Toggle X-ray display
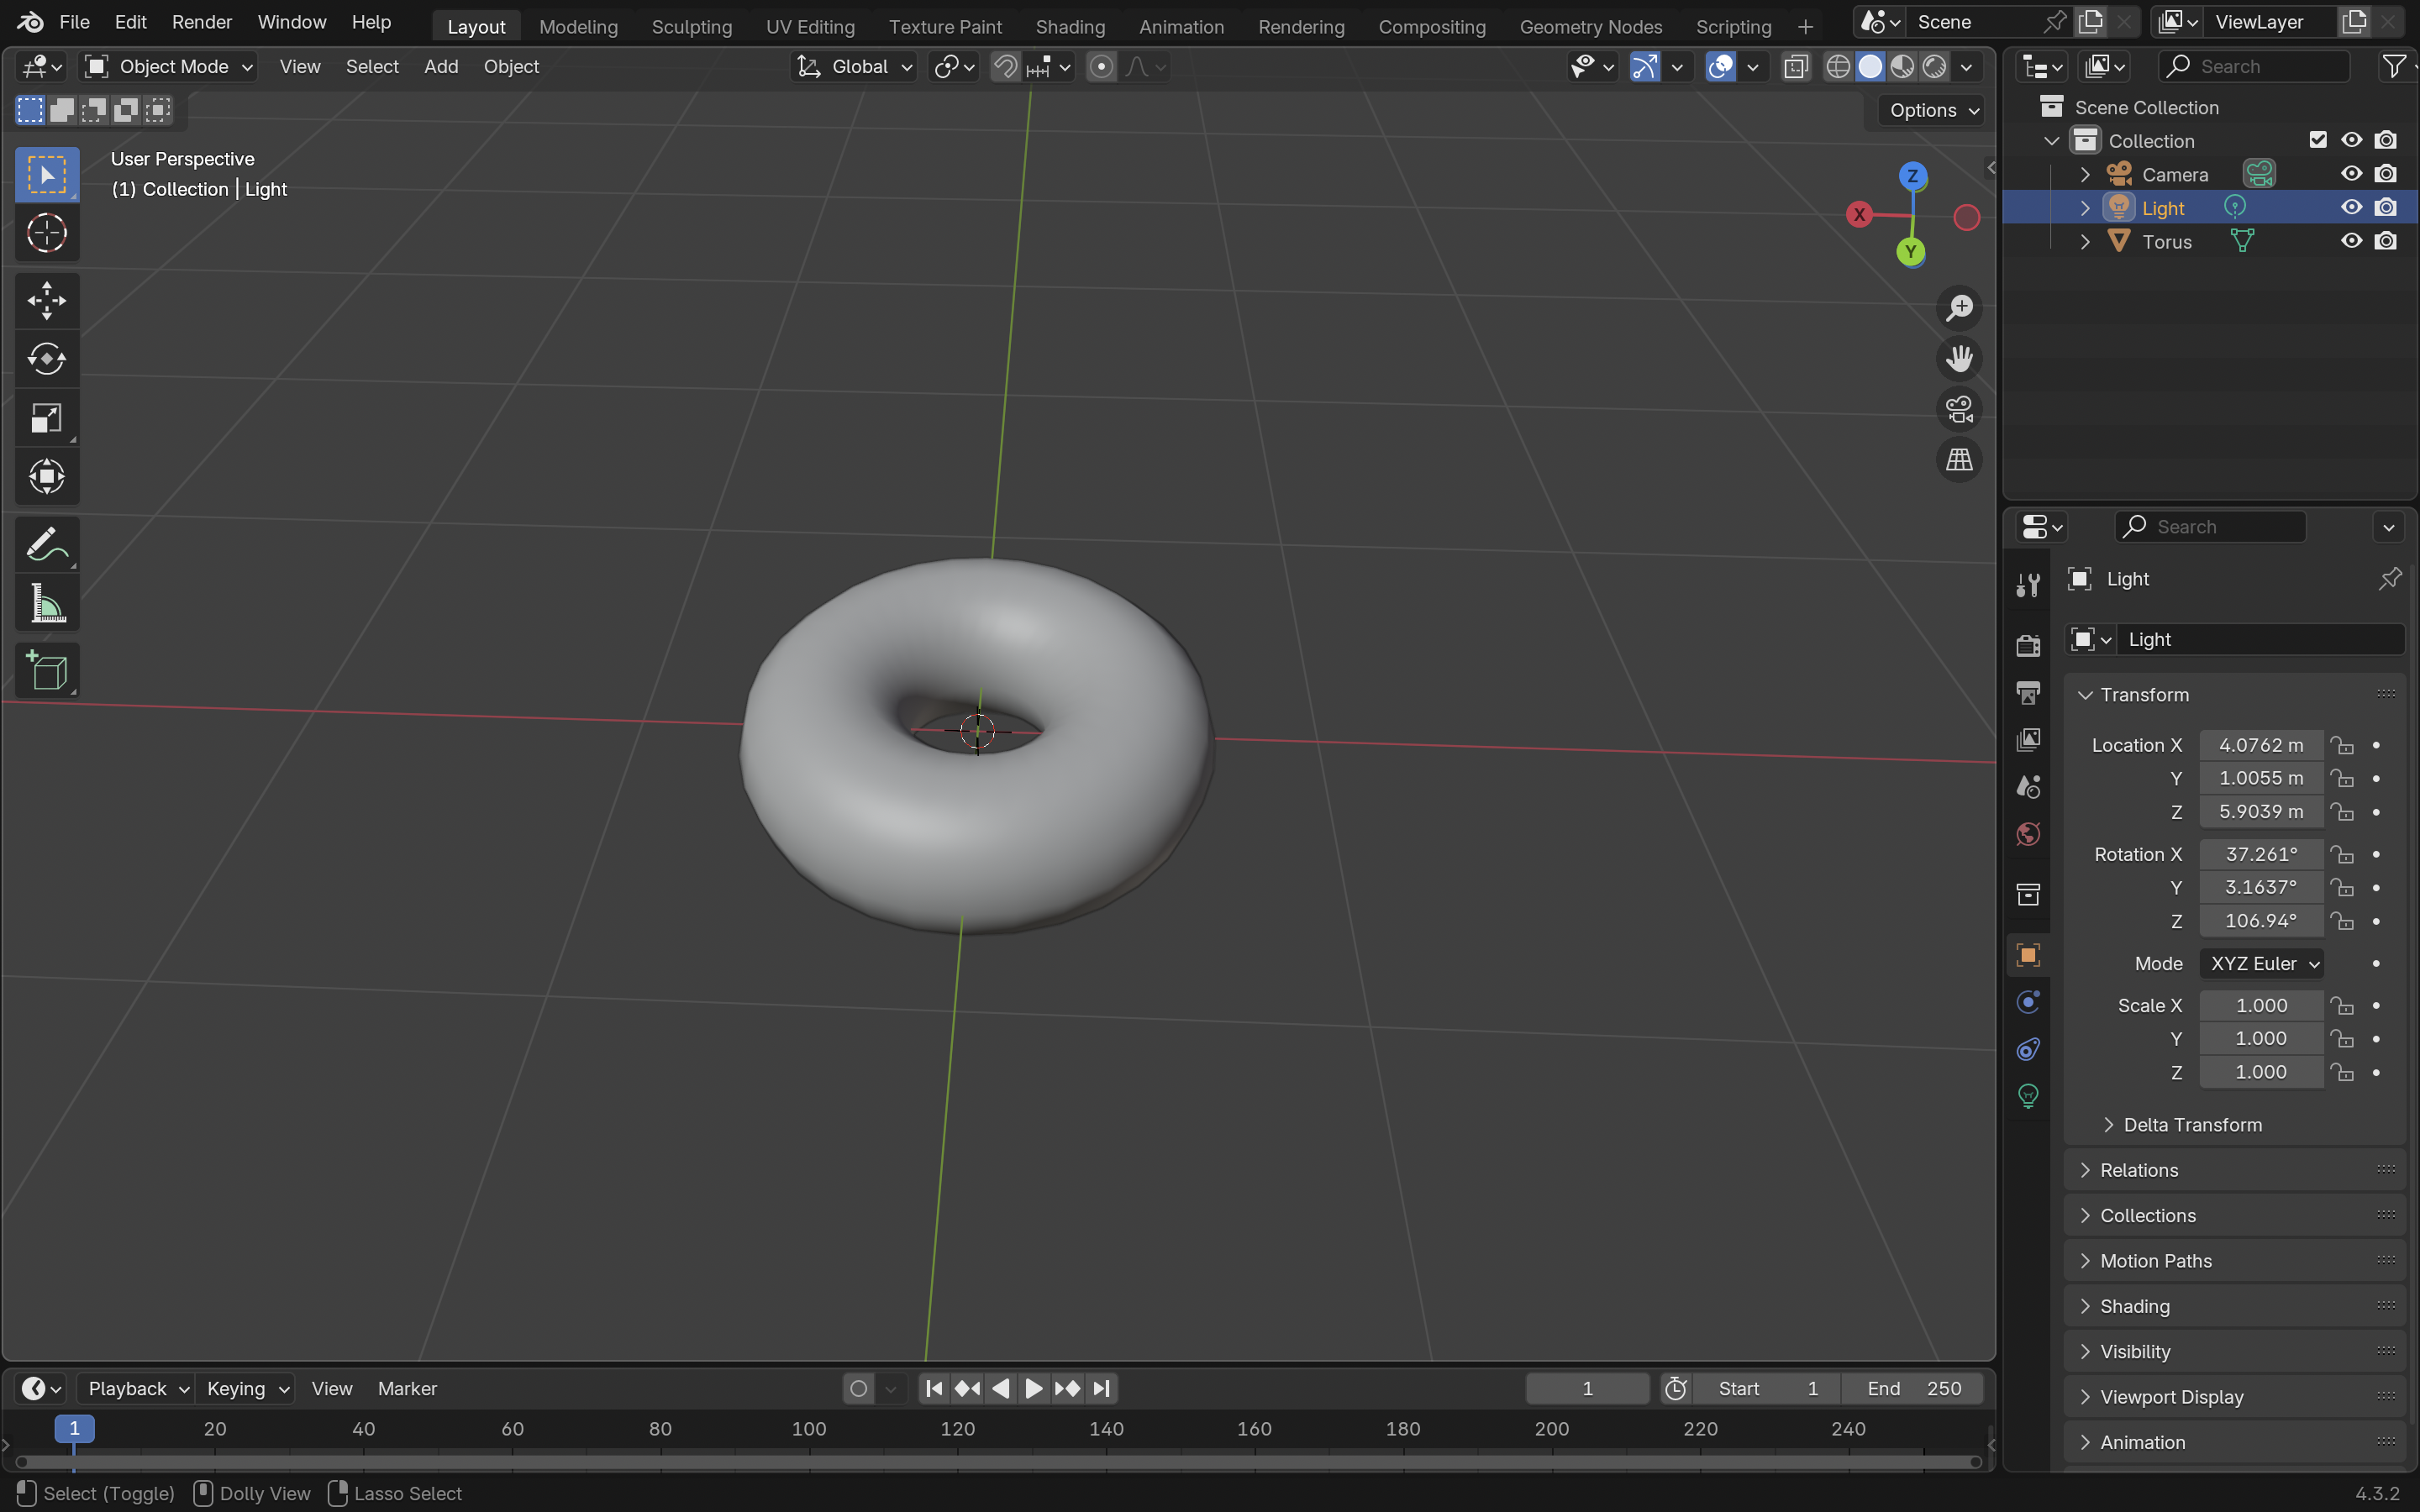Screen dimensions: 2420x1512 1796,67
